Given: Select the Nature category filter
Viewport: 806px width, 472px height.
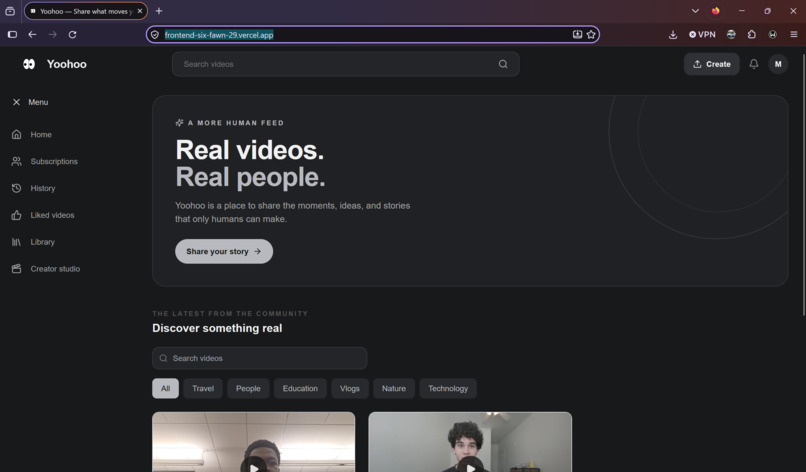Looking at the screenshot, I should (x=394, y=388).
